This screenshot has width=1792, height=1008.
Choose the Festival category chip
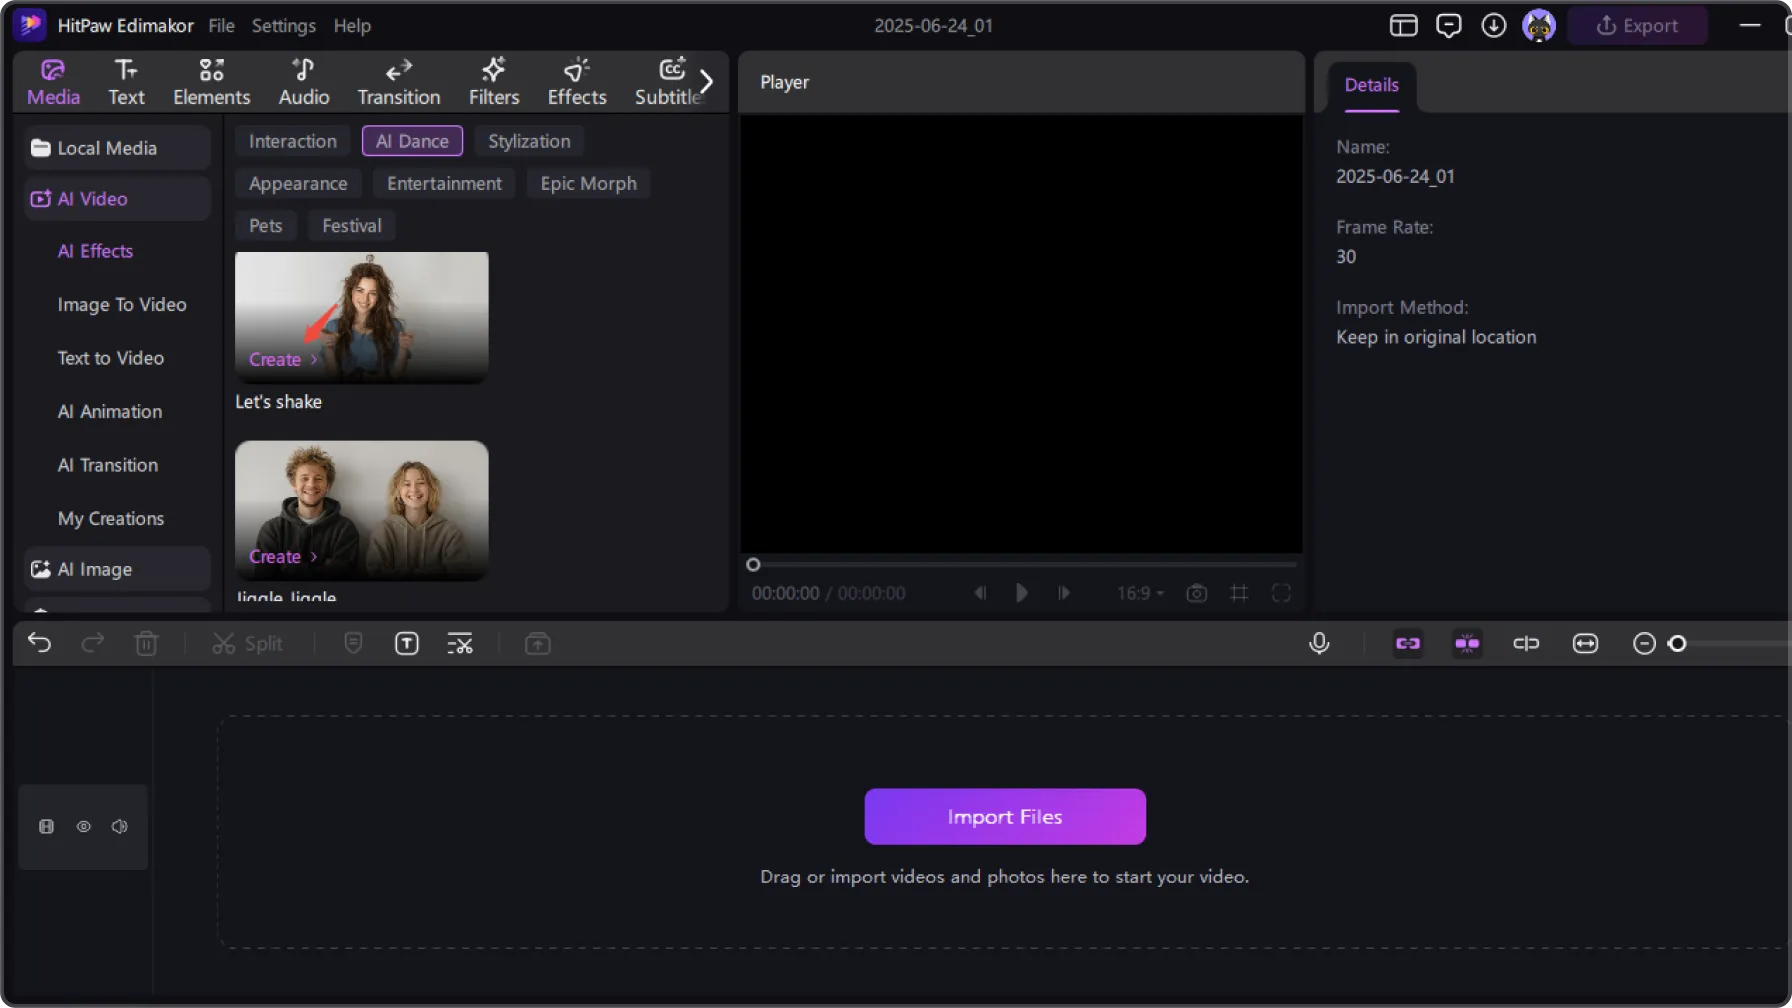[352, 226]
